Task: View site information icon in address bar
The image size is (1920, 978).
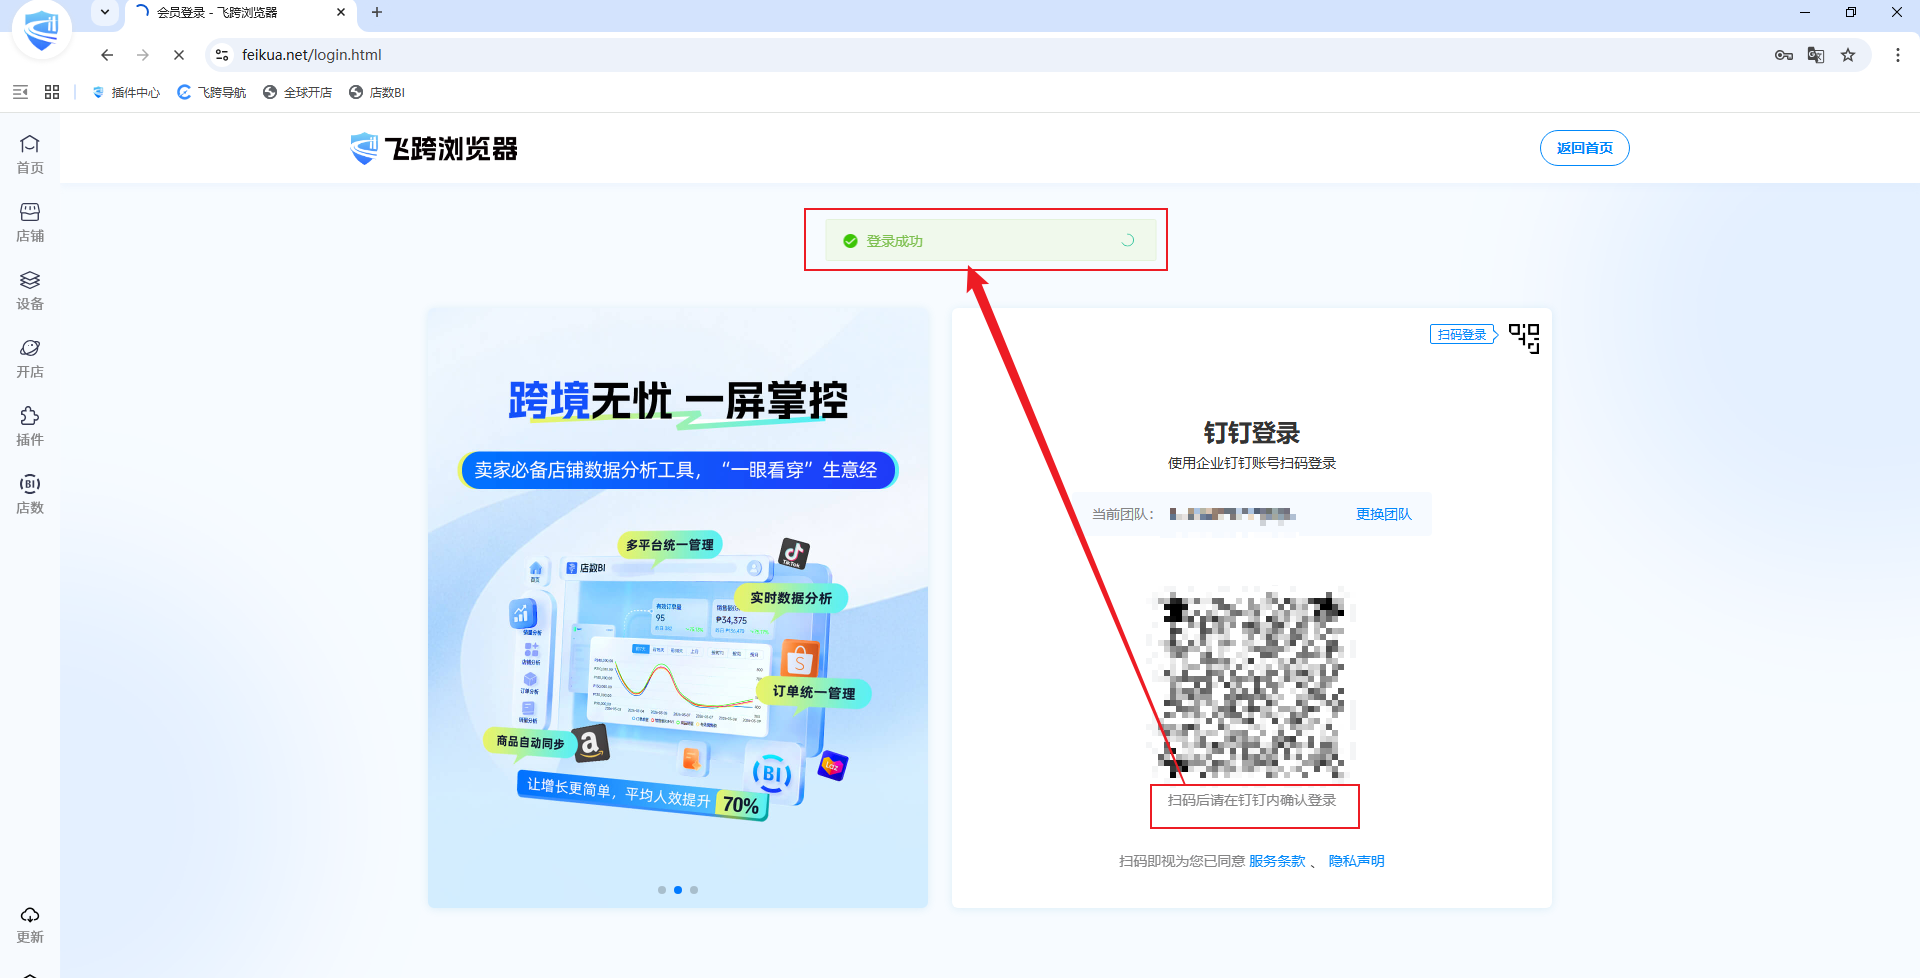Action: point(222,55)
